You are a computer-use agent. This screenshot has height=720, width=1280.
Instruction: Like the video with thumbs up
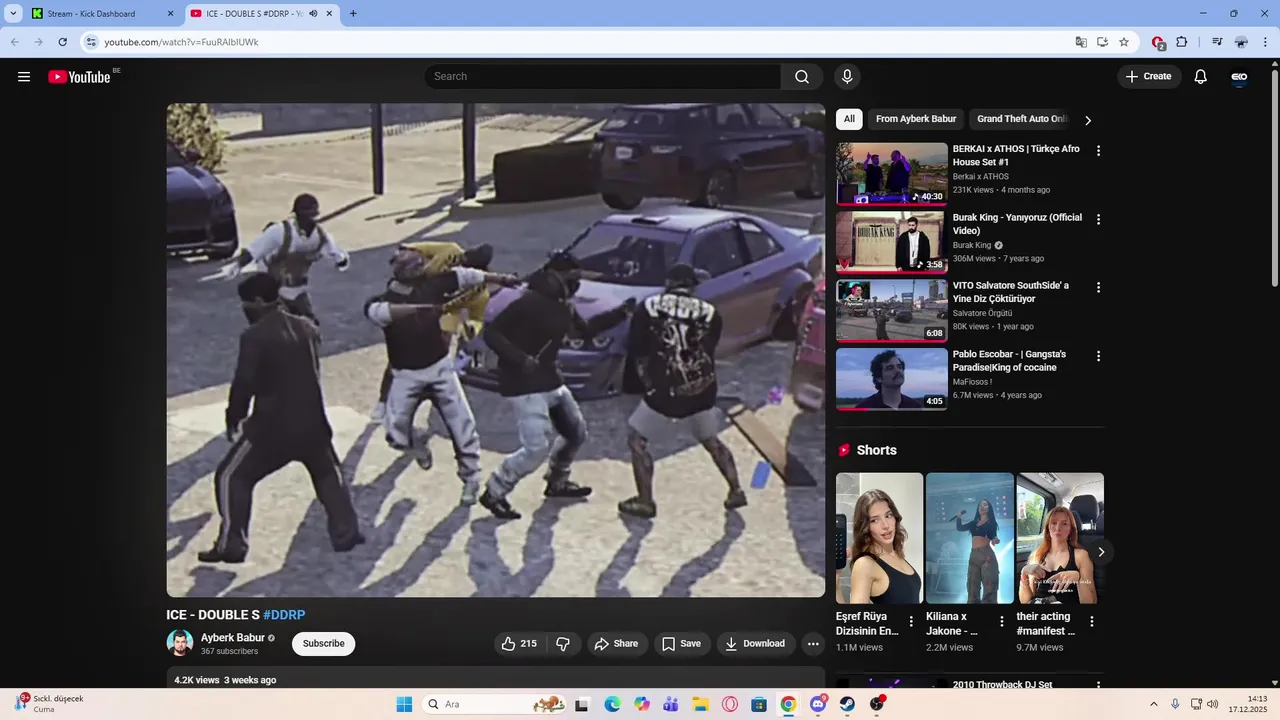coord(519,644)
